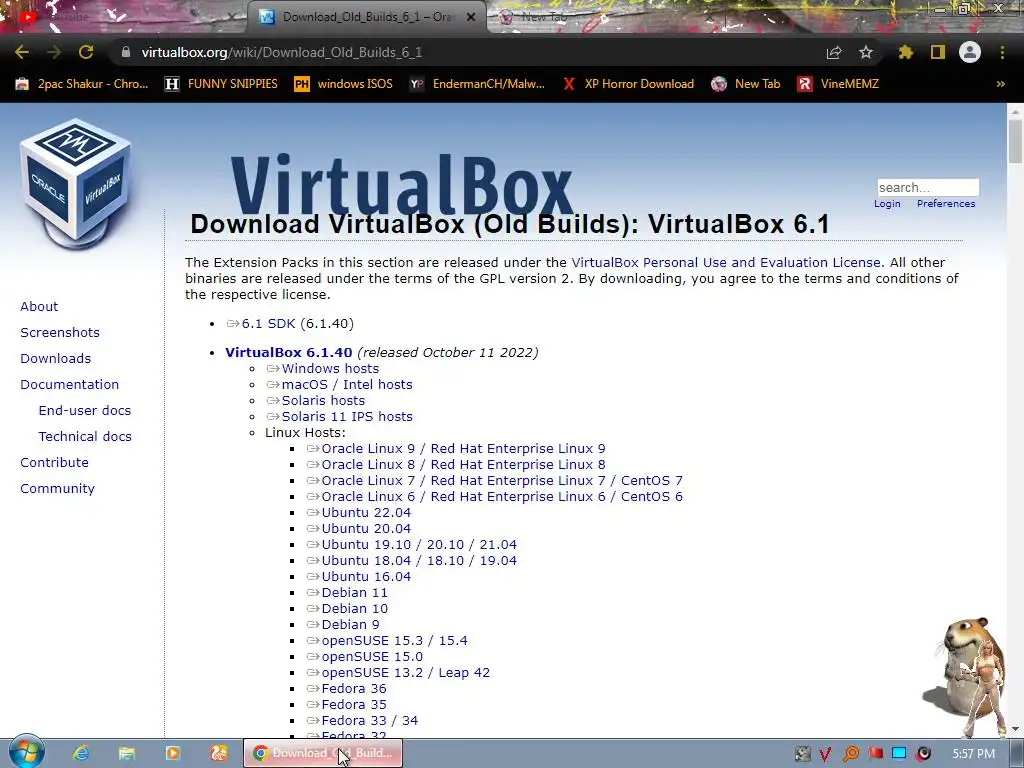Download the Ubuntu 22.04 package

click(366, 513)
